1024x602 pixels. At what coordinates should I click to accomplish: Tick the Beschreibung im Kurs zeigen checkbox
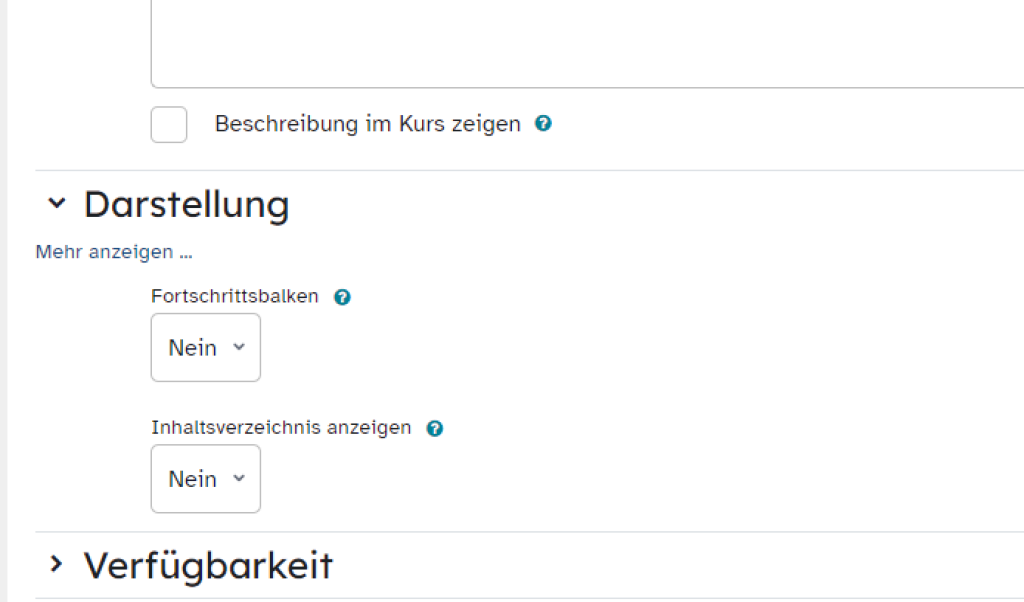point(169,125)
